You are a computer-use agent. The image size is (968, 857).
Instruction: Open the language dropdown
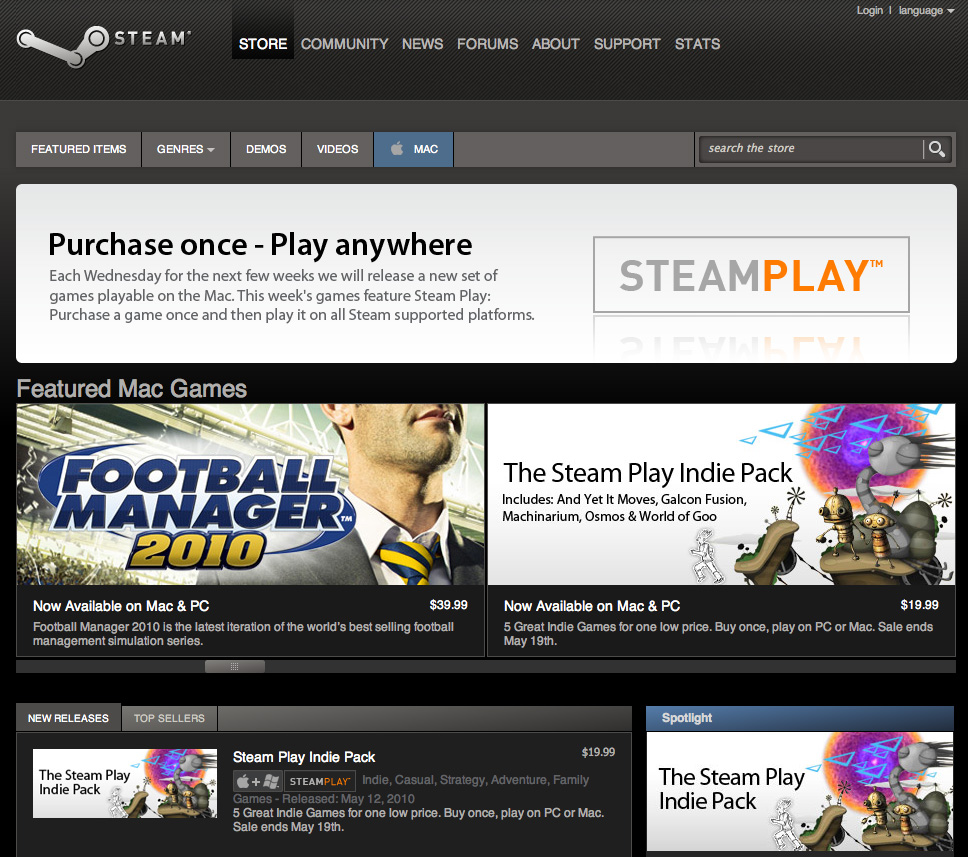click(926, 11)
